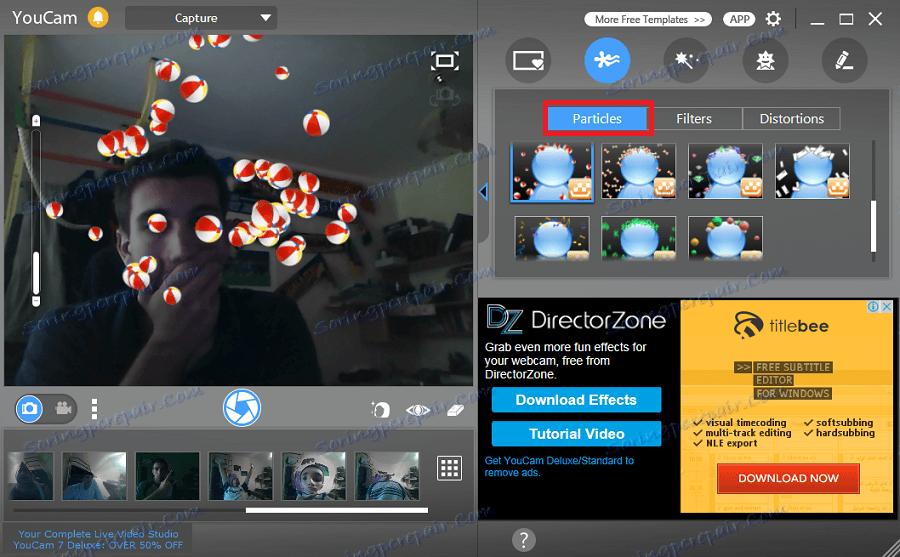Switch to photo capture mode
900x557 pixels.
[x=29, y=409]
